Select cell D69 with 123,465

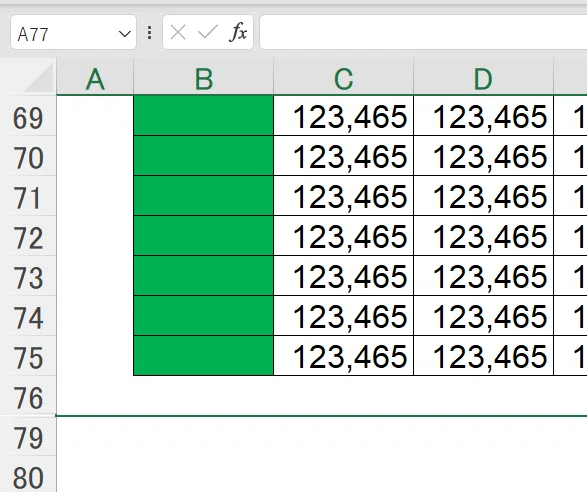pyautogui.click(x=483, y=115)
